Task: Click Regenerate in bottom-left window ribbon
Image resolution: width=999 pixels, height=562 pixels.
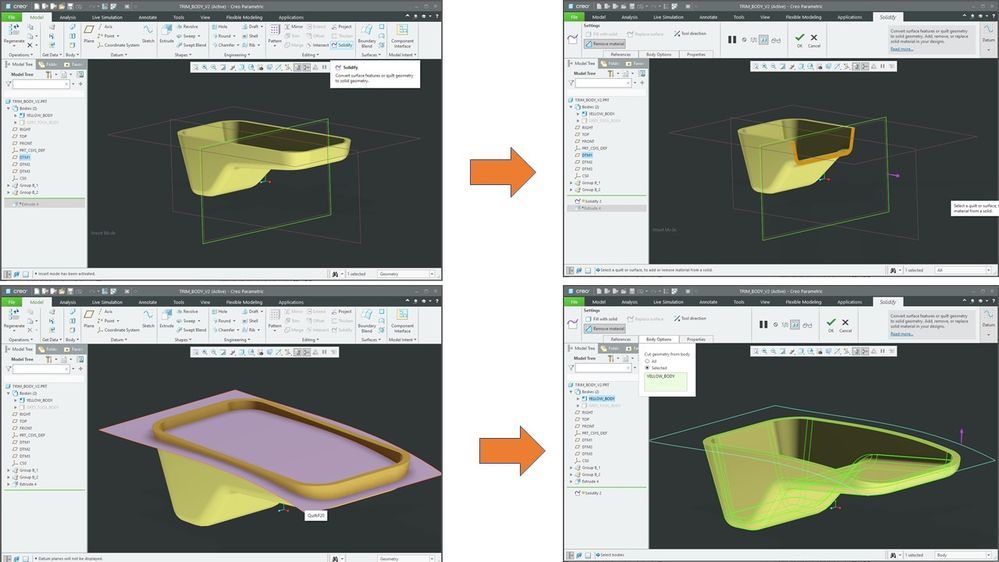Action: [14, 319]
